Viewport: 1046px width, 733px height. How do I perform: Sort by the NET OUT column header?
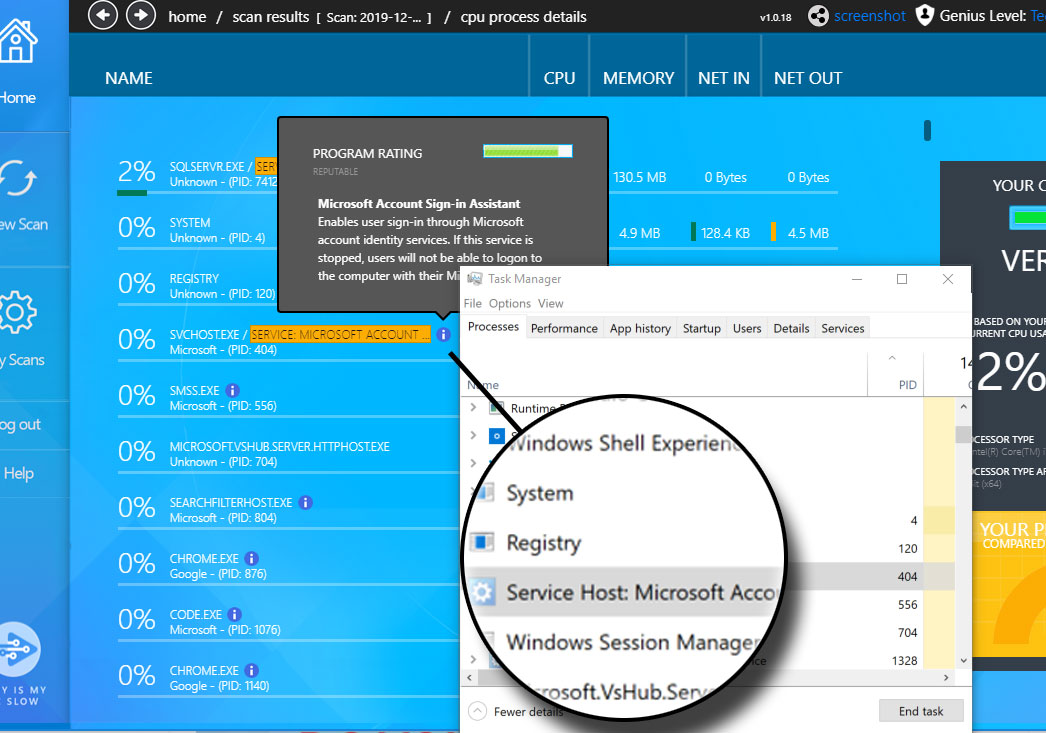click(808, 78)
